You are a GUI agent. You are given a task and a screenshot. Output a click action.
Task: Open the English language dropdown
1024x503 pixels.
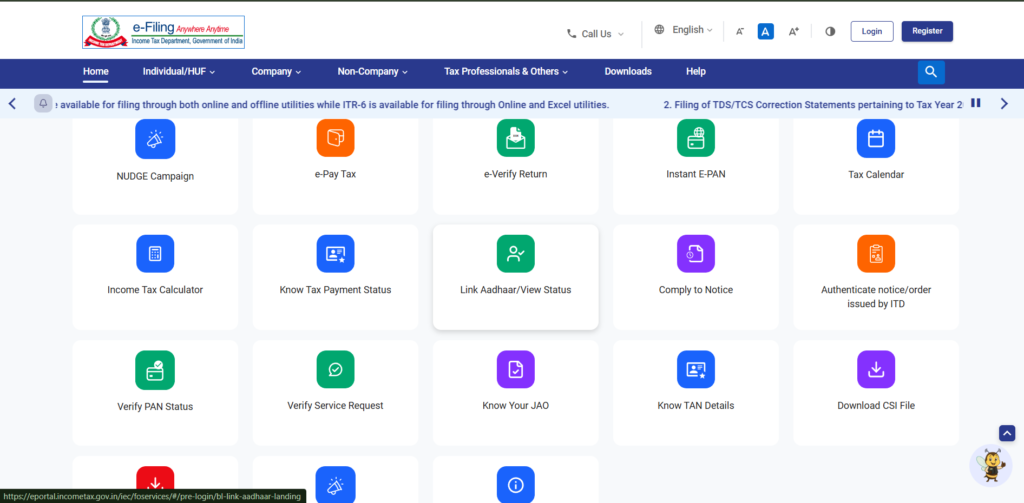[x=683, y=30]
